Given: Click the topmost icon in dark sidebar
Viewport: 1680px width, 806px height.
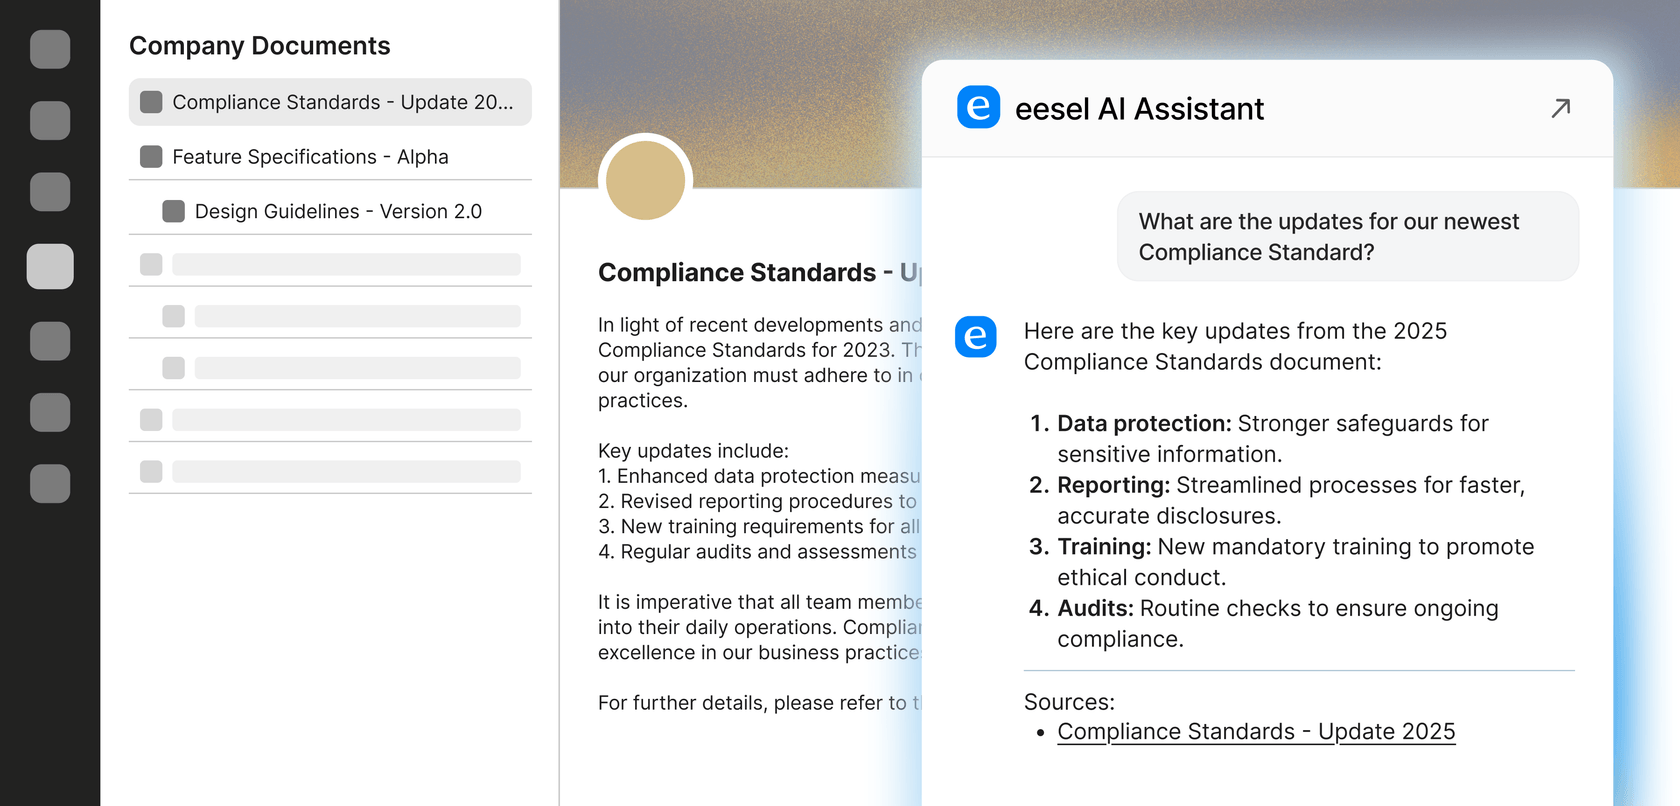Looking at the screenshot, I should click(50, 49).
